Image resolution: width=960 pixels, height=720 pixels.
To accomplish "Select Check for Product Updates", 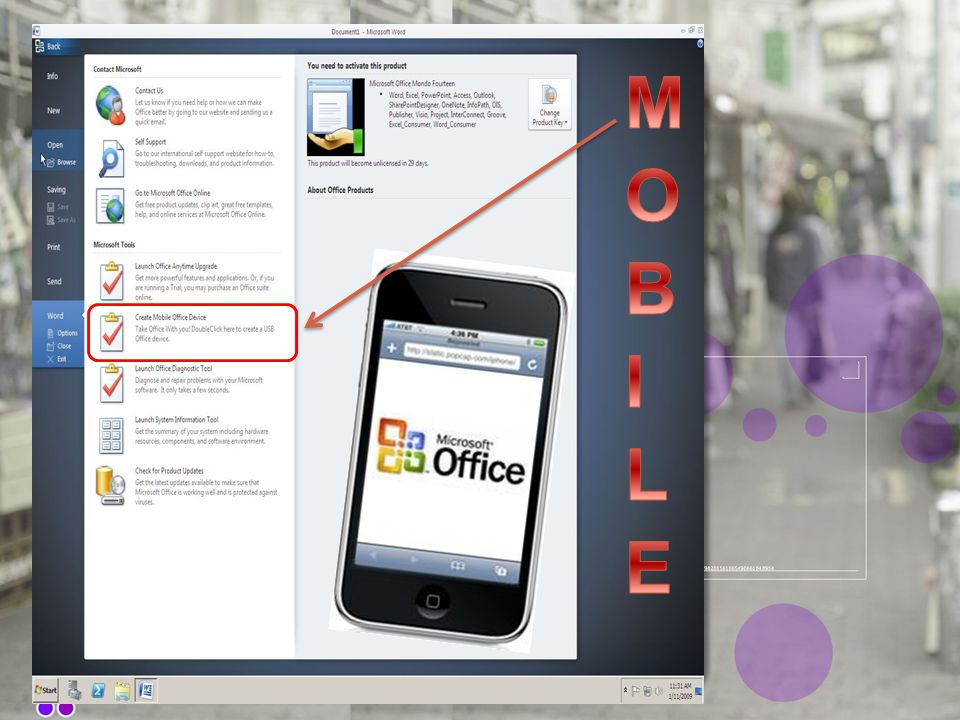I will coord(170,471).
